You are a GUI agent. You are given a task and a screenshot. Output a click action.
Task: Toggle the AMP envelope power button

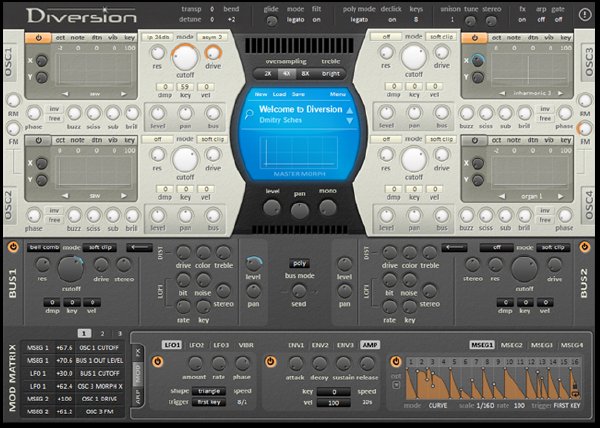[271, 361]
